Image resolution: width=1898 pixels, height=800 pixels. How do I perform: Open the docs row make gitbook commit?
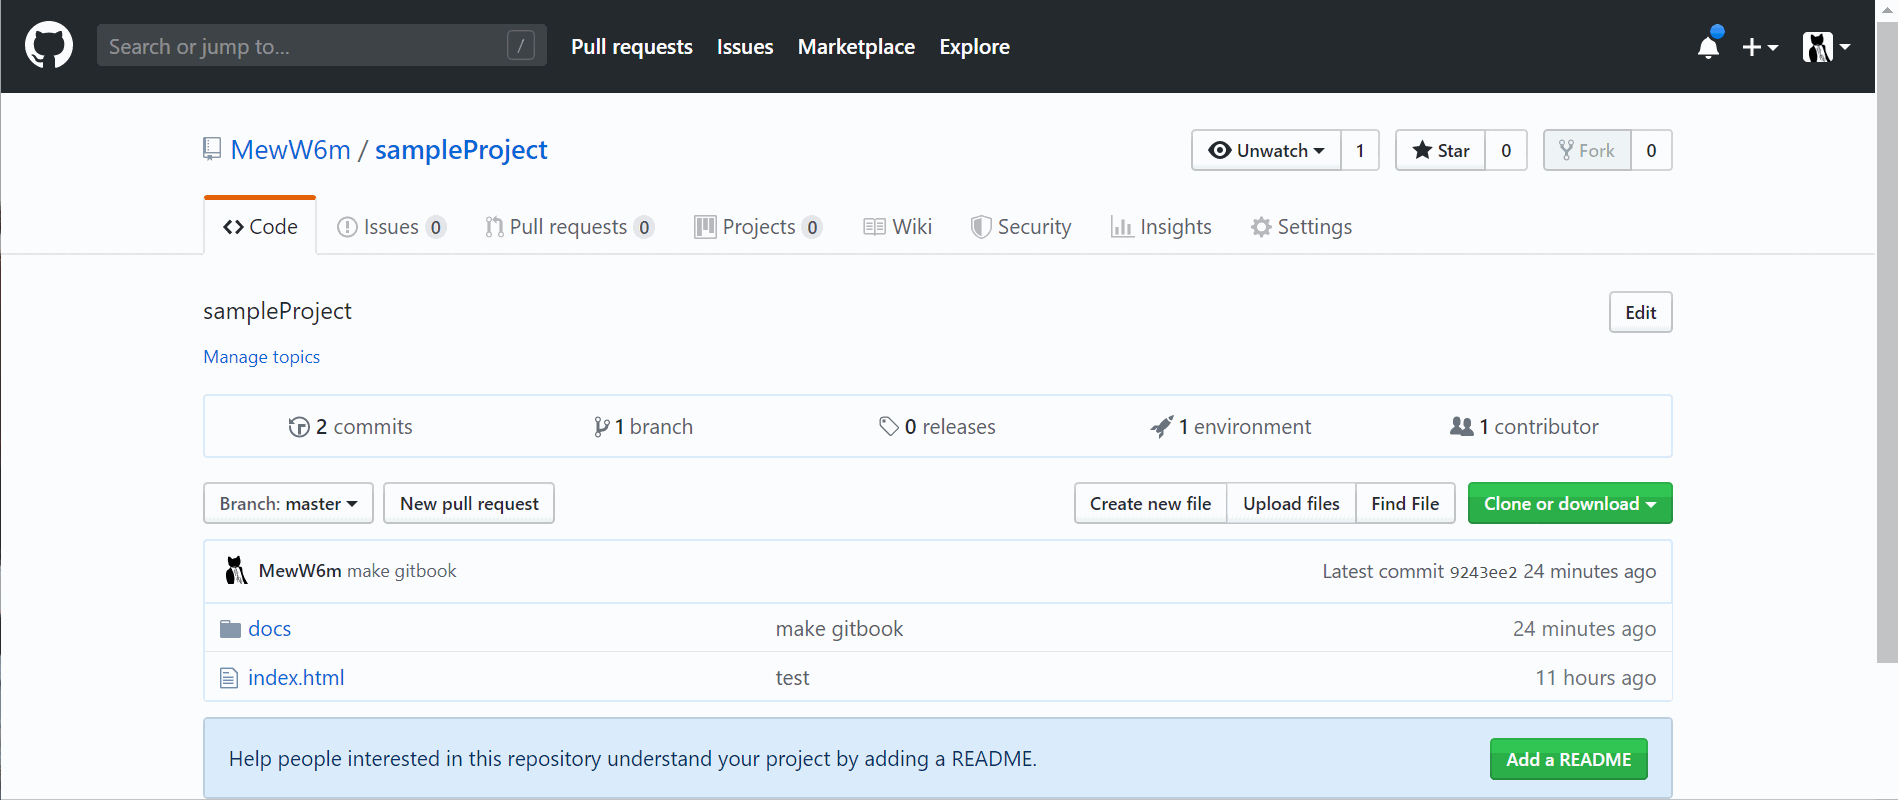click(x=839, y=629)
